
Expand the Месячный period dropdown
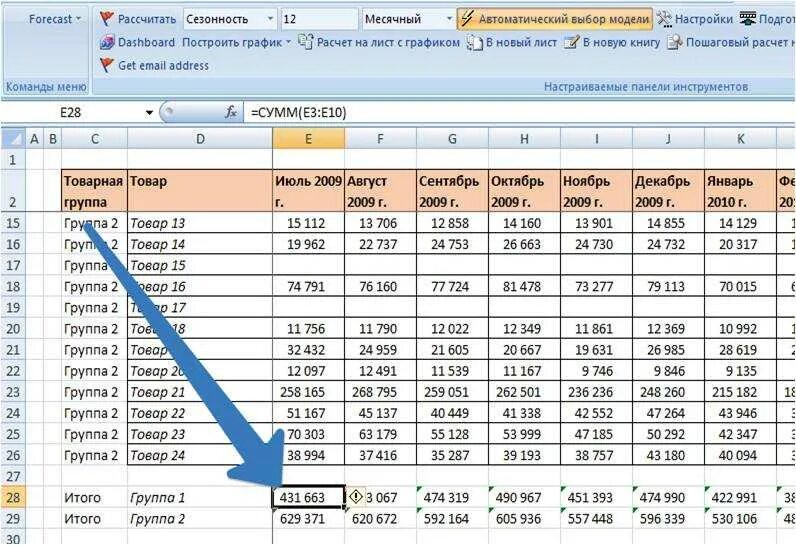pyautogui.click(x=449, y=19)
